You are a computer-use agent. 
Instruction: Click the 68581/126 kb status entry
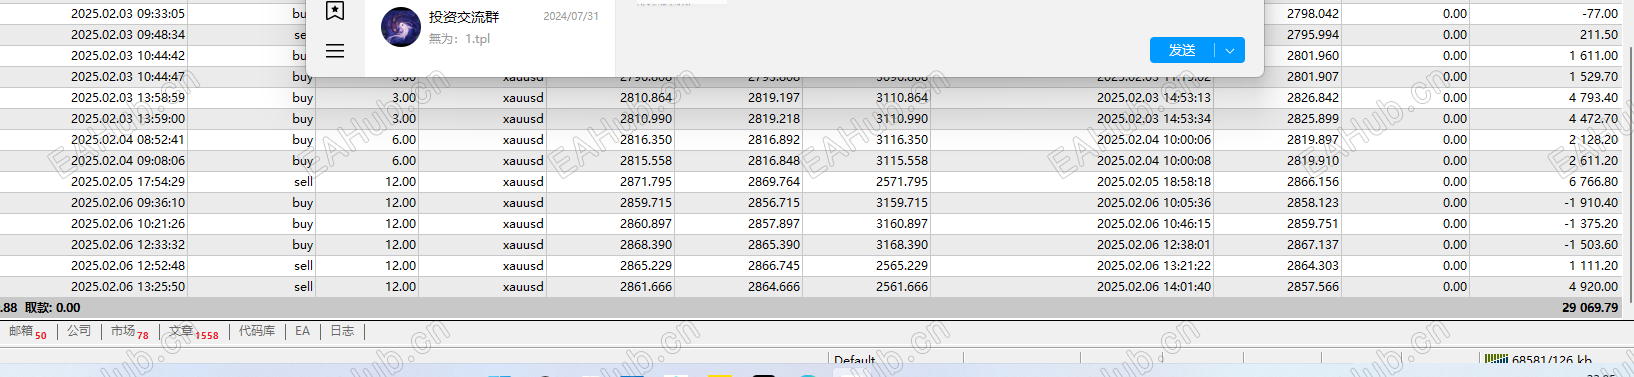click(1552, 359)
